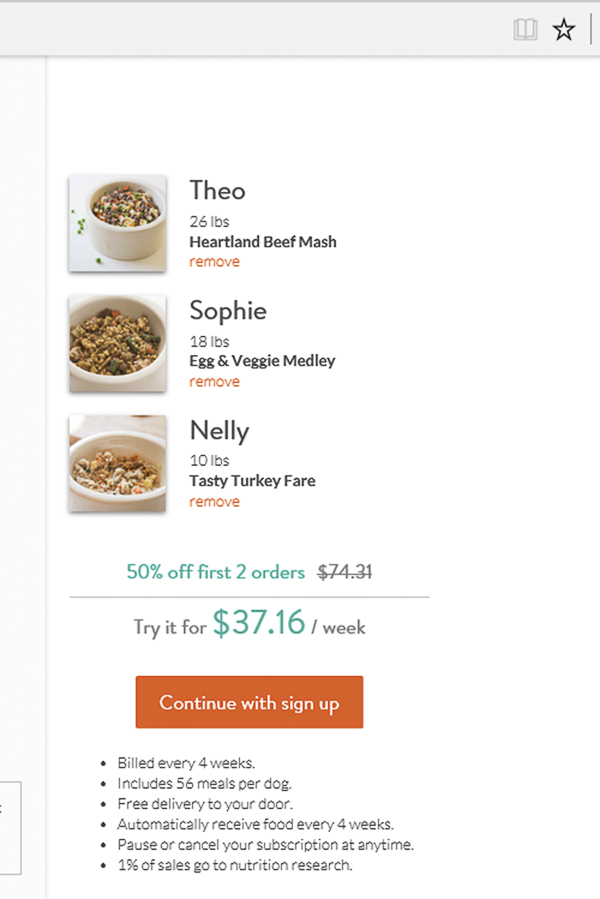Open Theo's Heartland Beef Mash photo
Image resolution: width=600 pixels, height=899 pixels.
117,223
